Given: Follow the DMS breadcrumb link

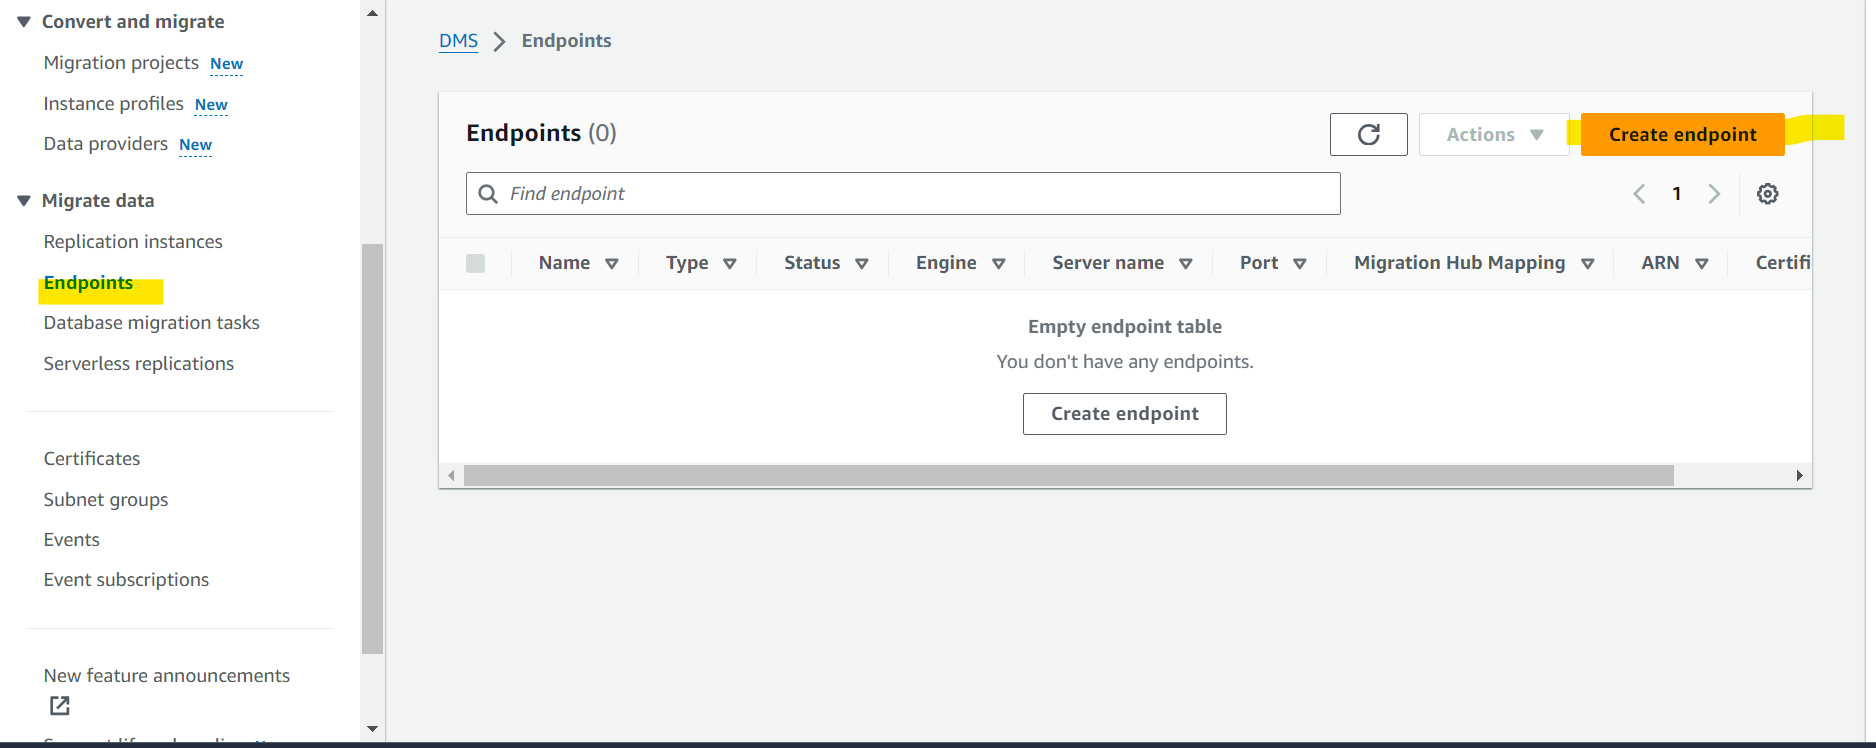Looking at the screenshot, I should 458,41.
